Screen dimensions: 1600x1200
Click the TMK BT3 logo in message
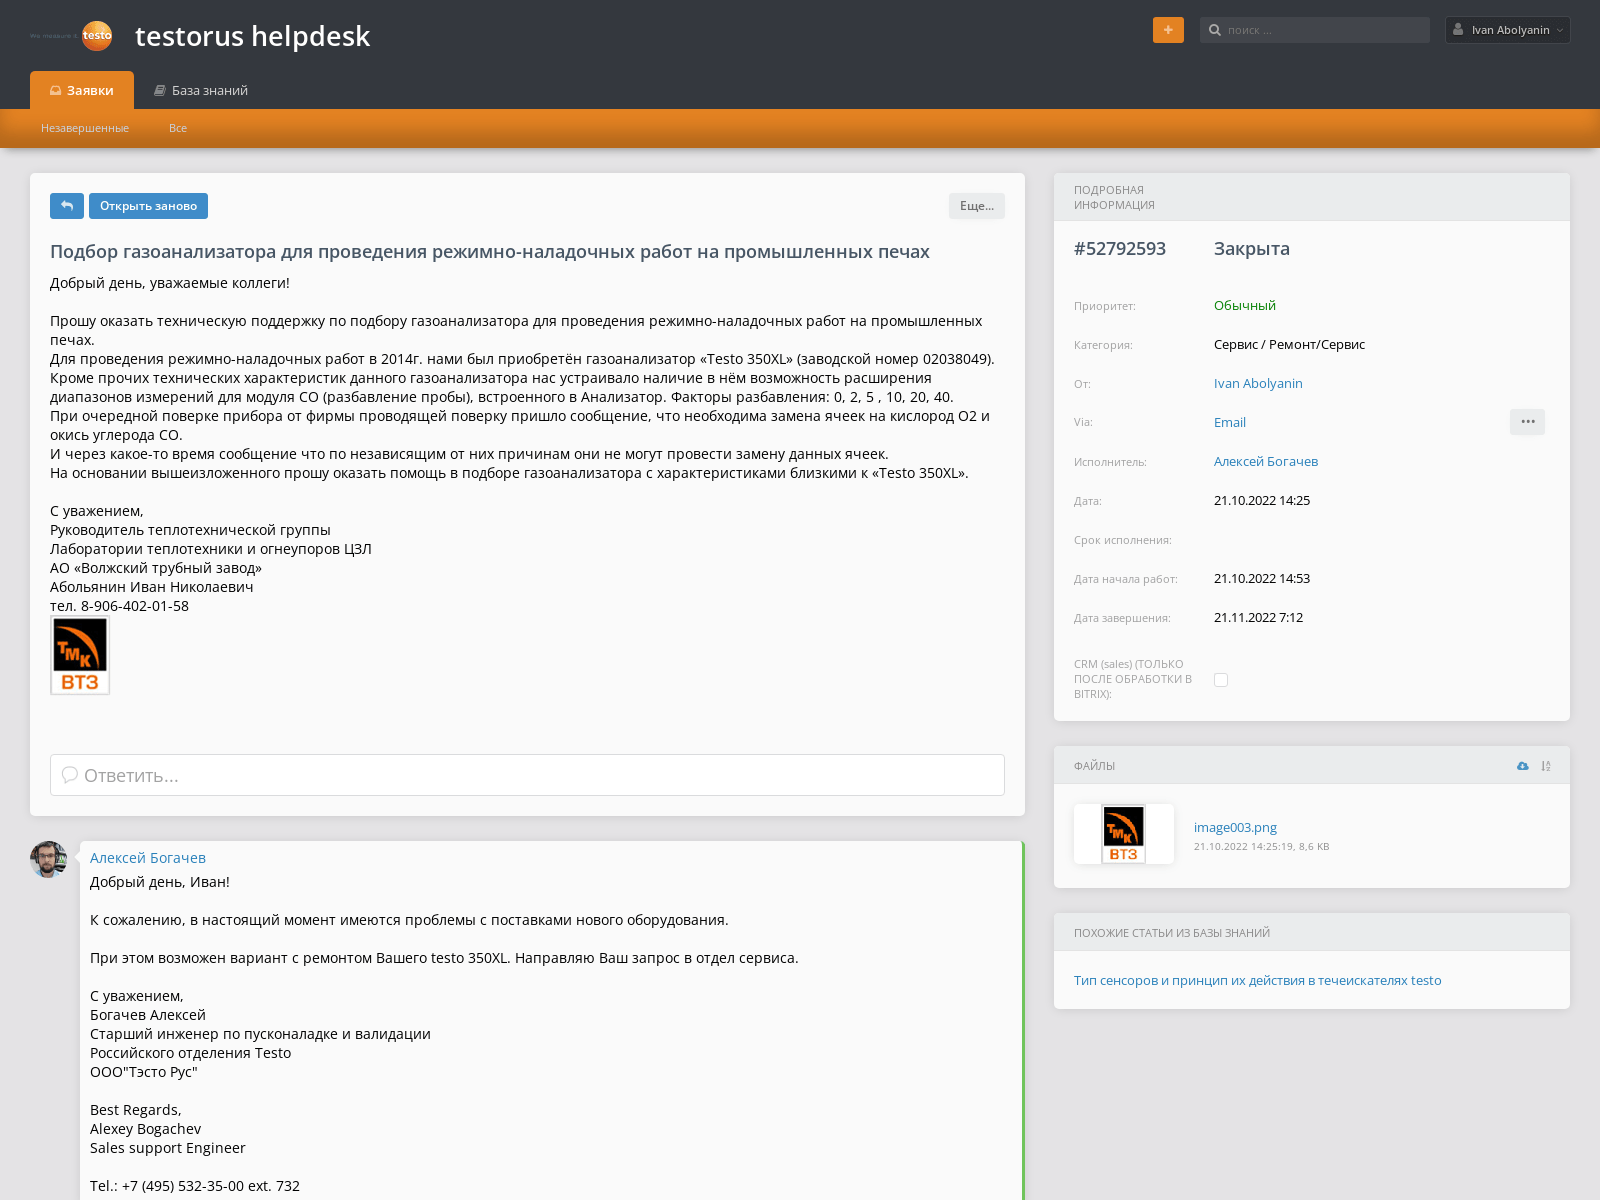click(80, 655)
